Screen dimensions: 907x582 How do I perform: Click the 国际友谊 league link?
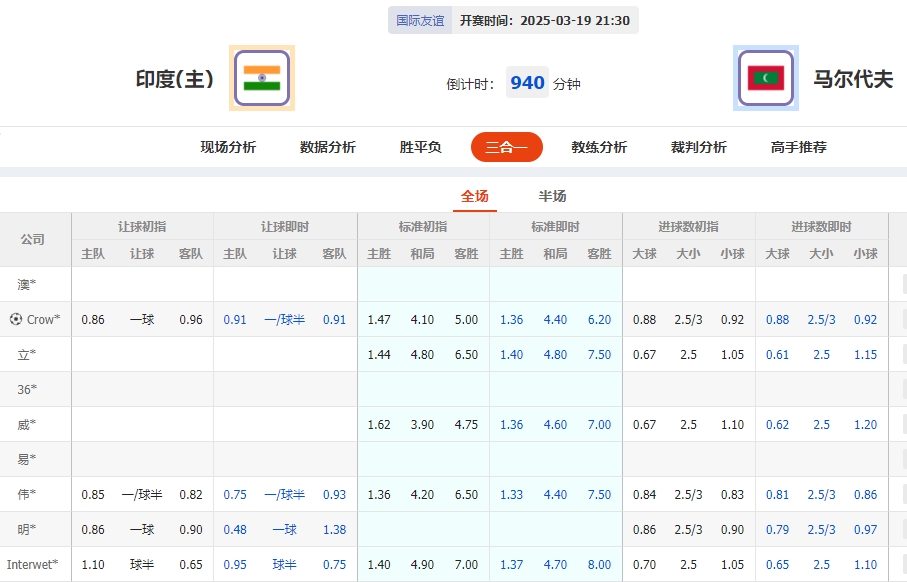pos(419,19)
